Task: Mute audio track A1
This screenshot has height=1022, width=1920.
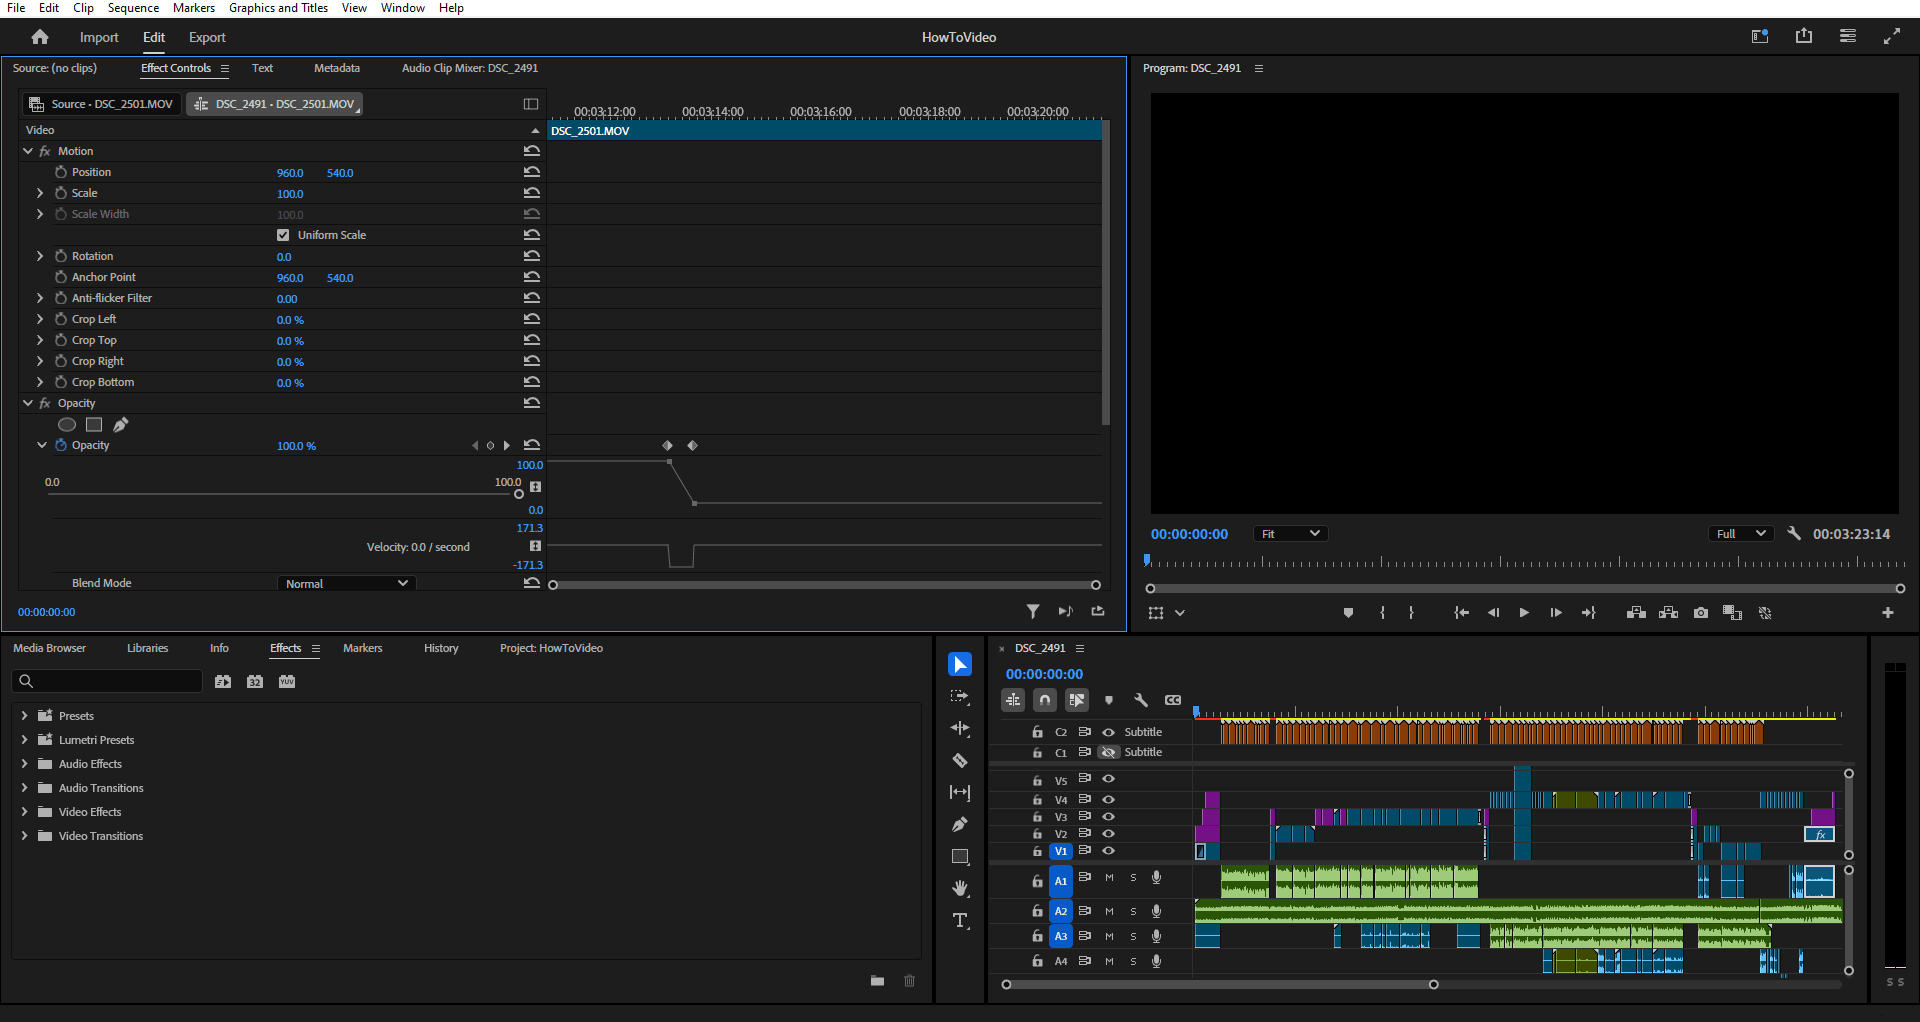Action: tap(1109, 878)
